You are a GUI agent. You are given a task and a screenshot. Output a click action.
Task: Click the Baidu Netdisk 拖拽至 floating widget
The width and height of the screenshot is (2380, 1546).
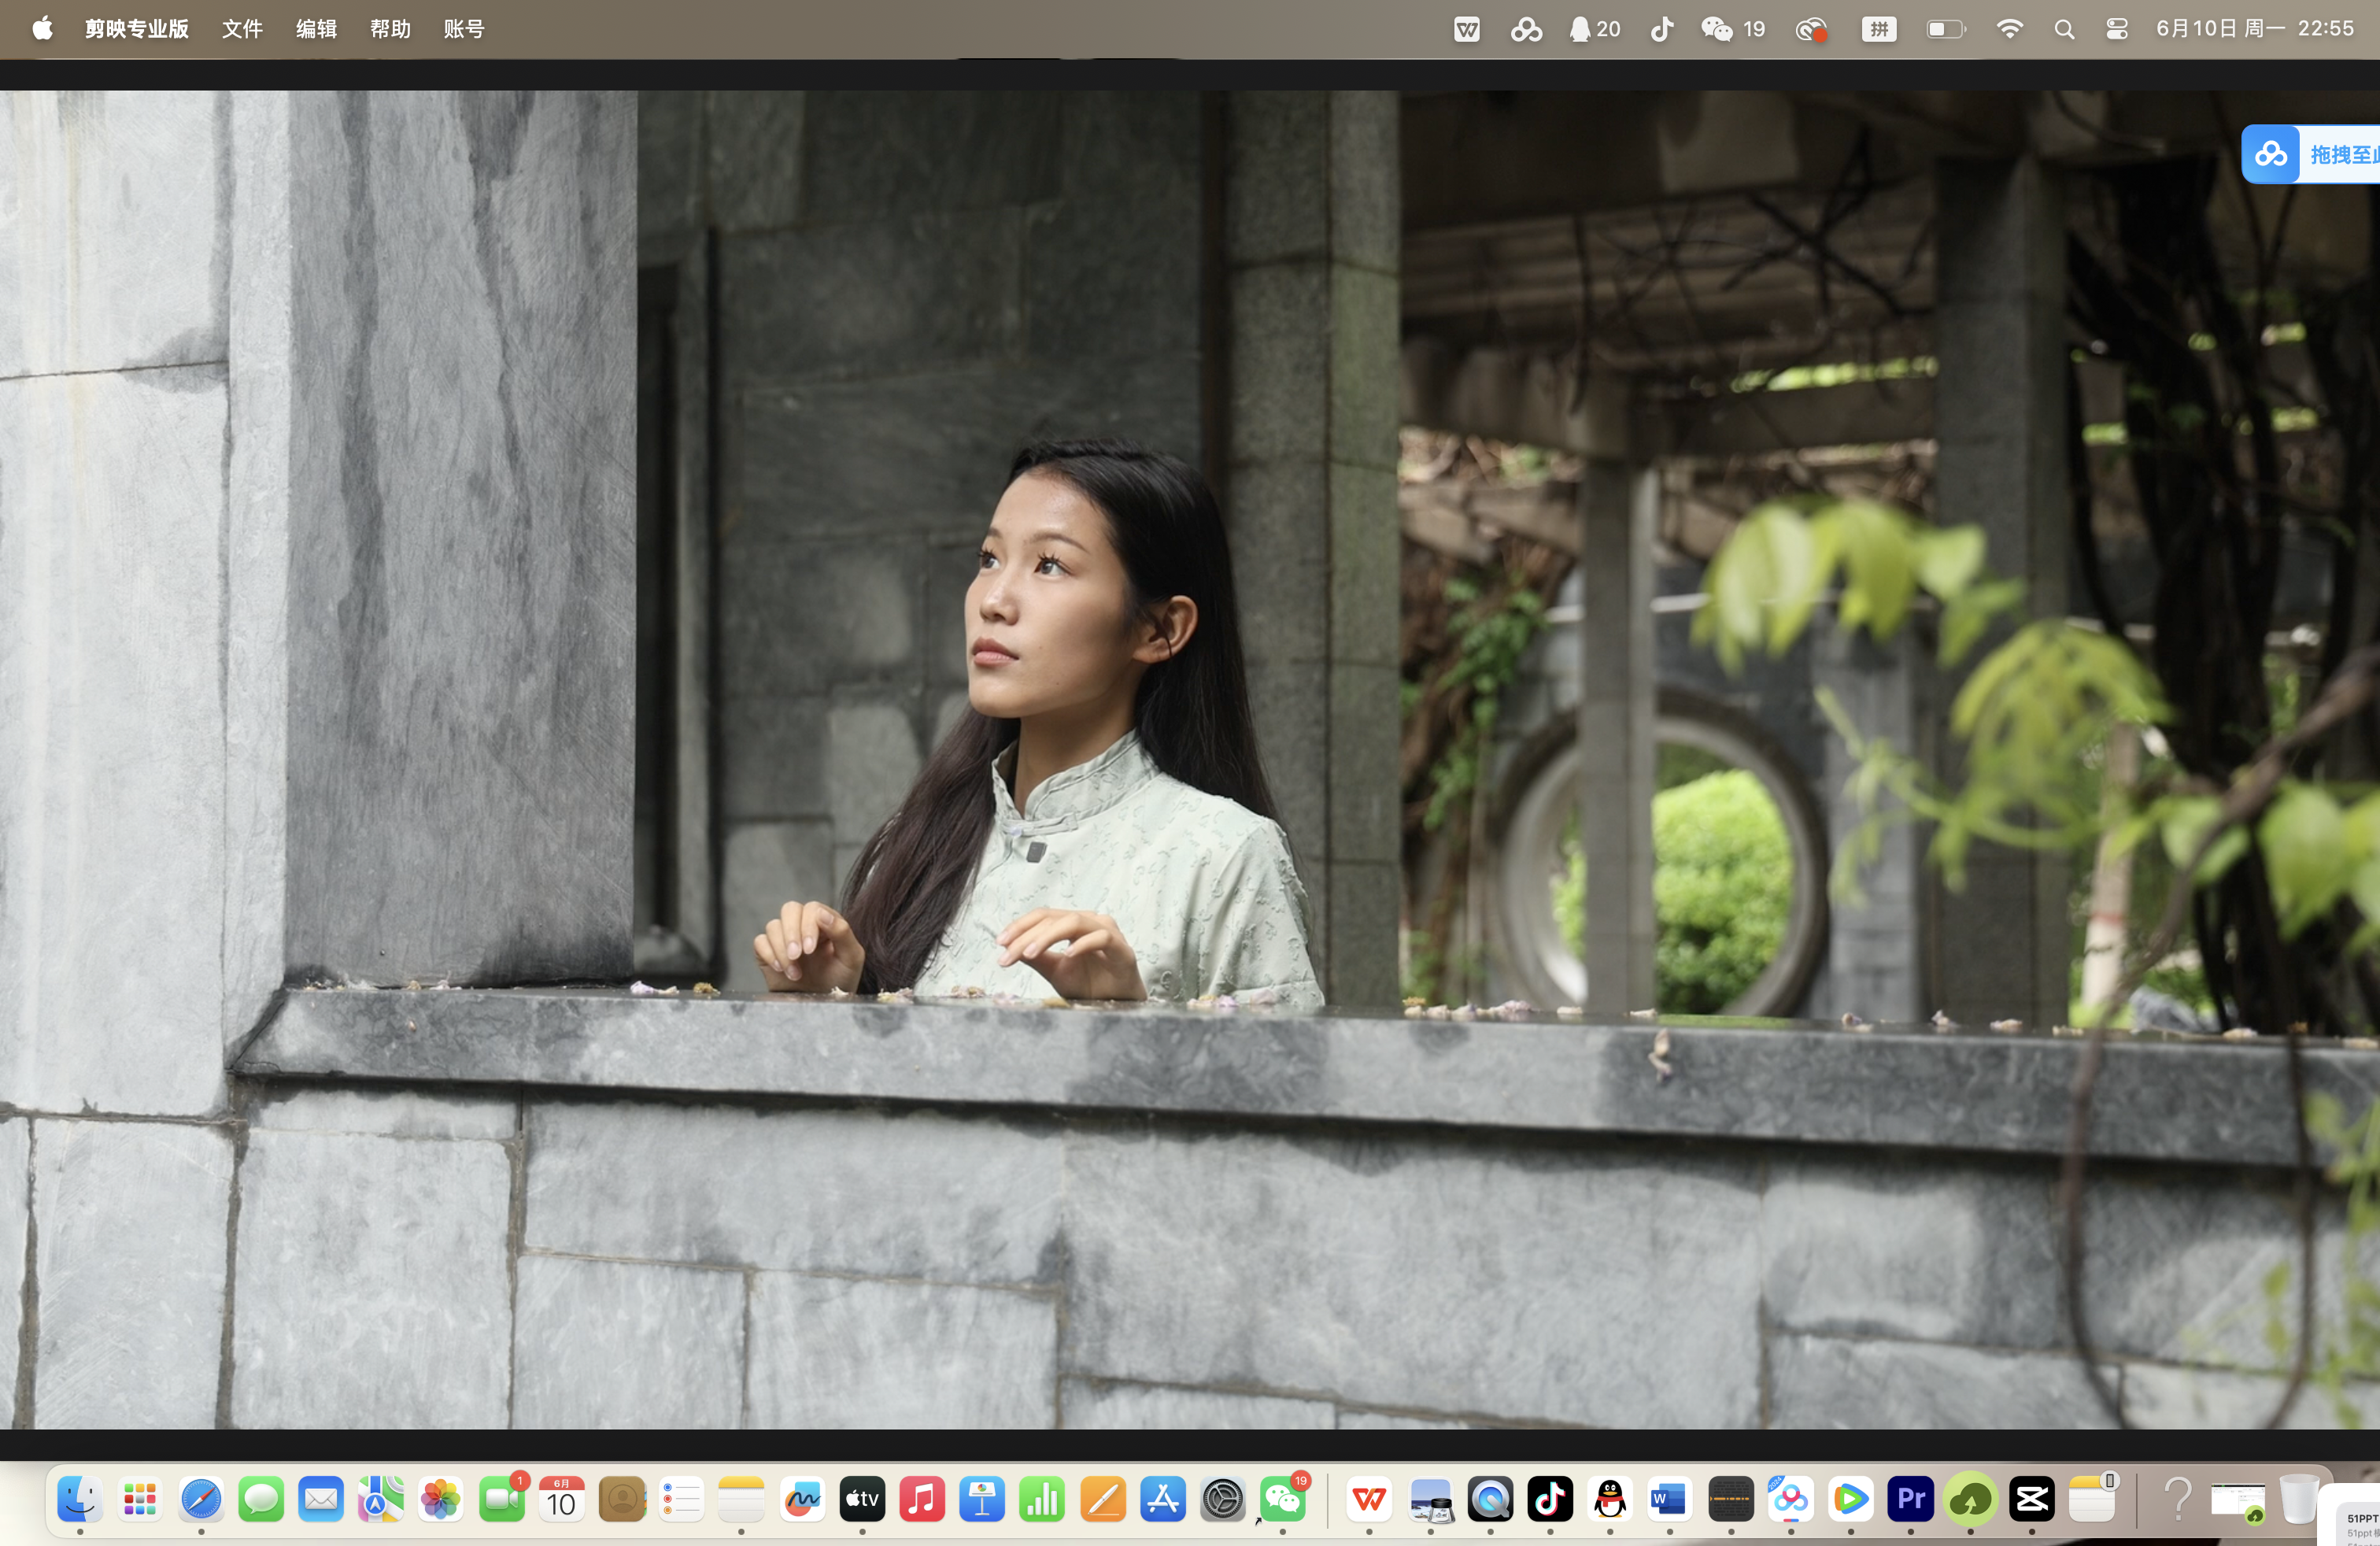[x=2310, y=154]
